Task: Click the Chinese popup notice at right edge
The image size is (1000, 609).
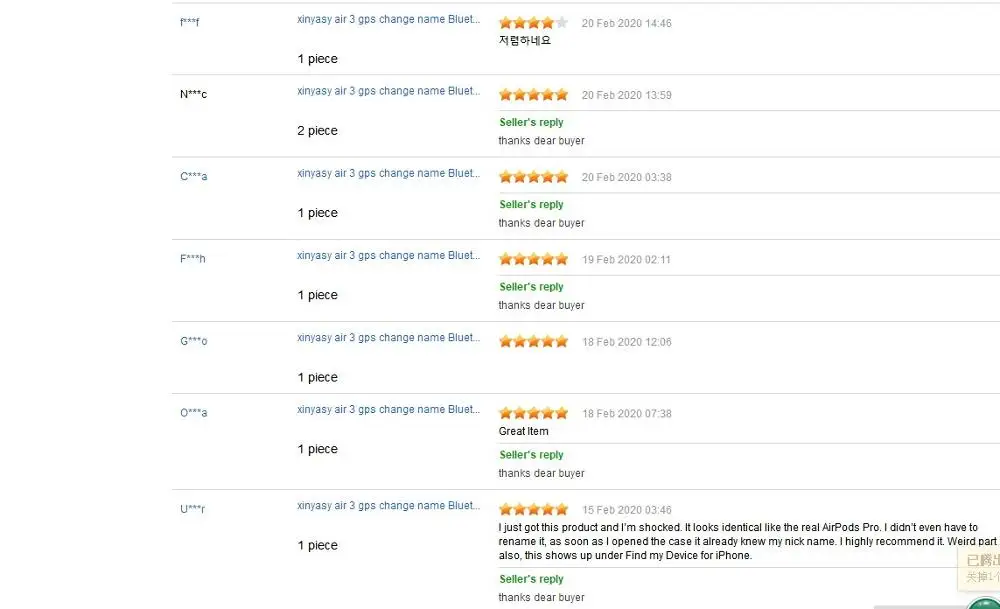Action: (x=980, y=568)
